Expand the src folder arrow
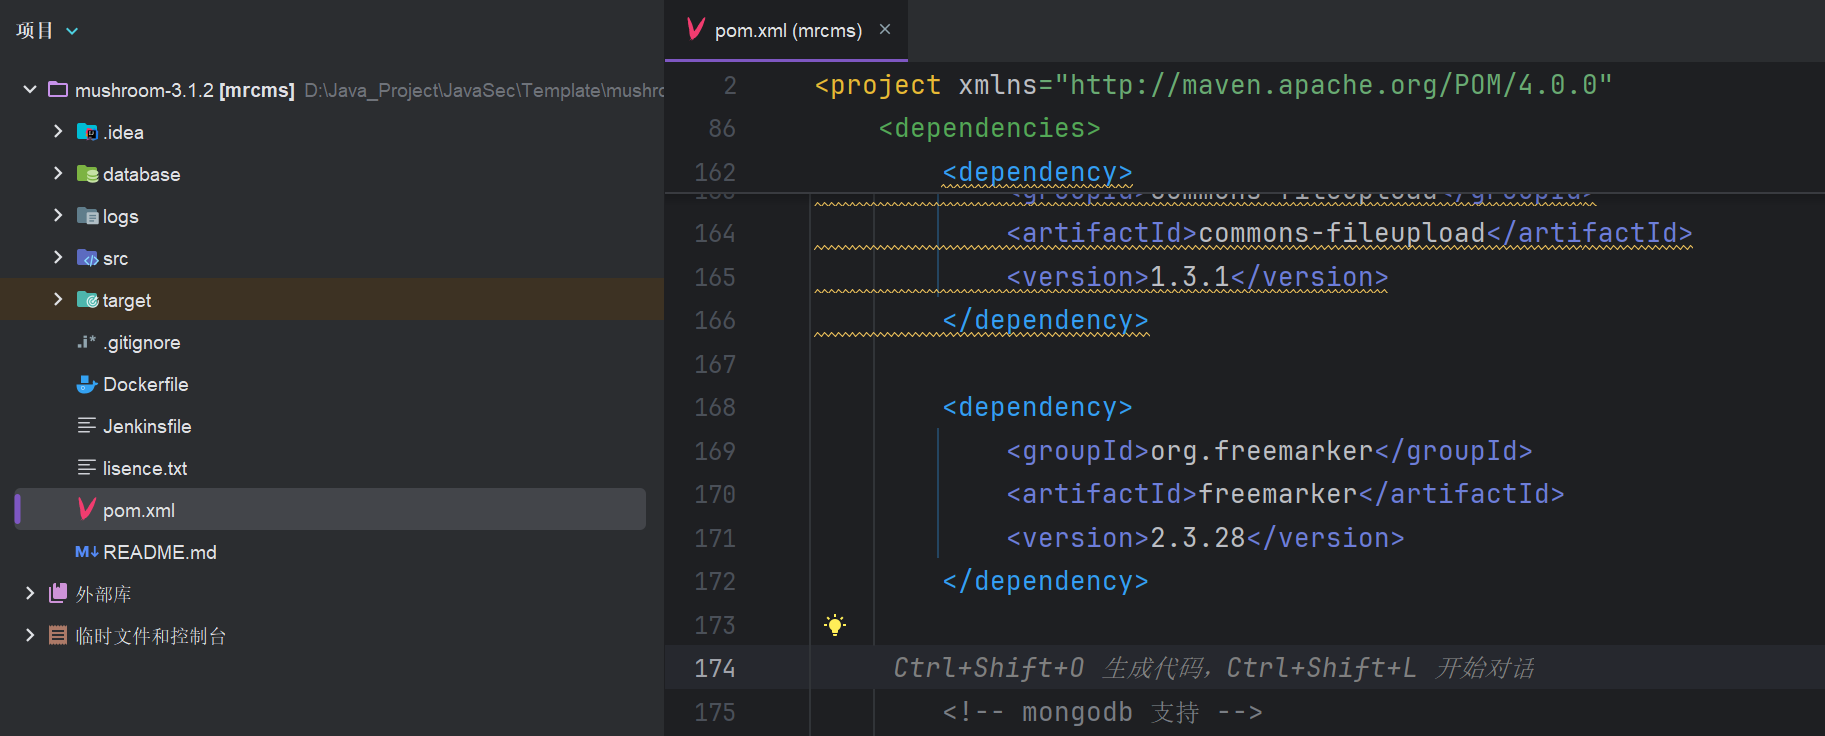Image resolution: width=1825 pixels, height=736 pixels. point(58,258)
